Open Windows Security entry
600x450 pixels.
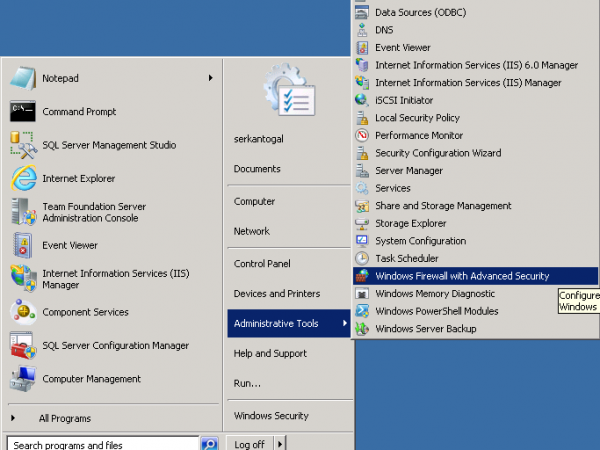[271, 416]
